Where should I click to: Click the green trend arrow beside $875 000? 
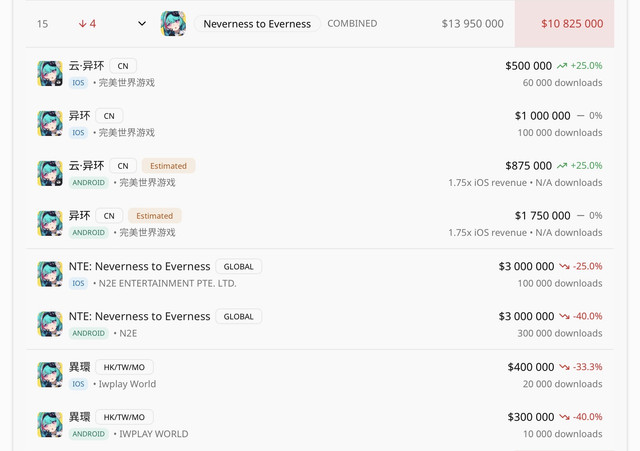(x=562, y=166)
